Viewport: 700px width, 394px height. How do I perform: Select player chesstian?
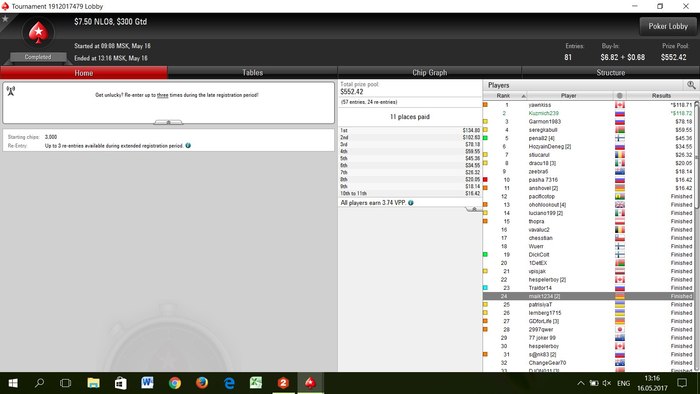tap(588, 238)
